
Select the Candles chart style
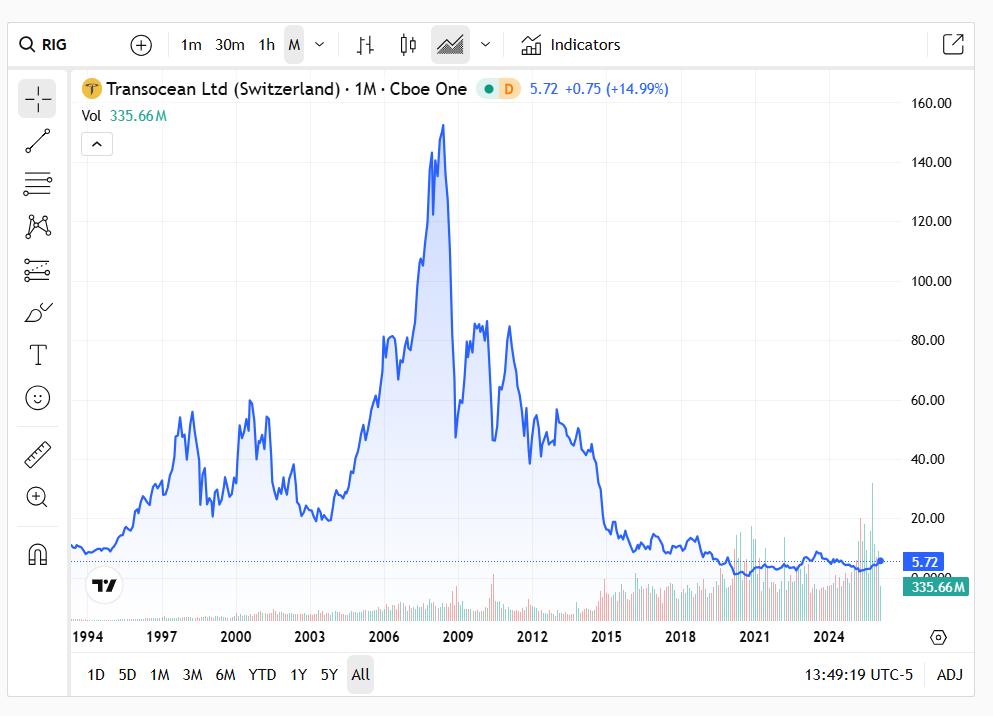(408, 45)
